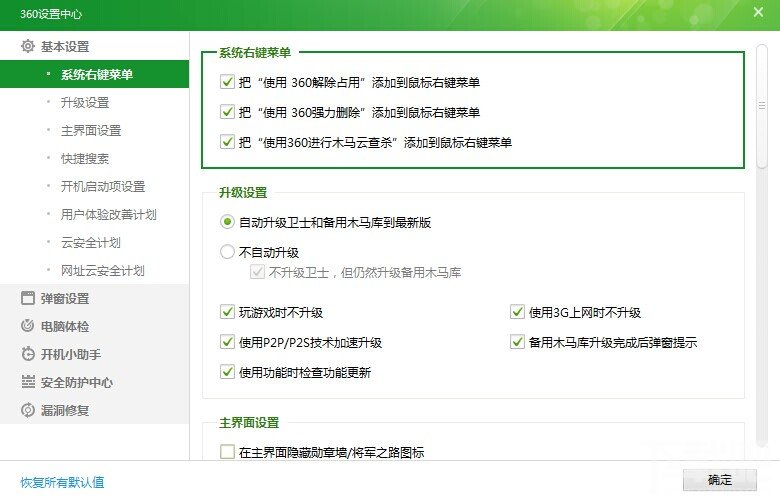Click the gear icon beside 基本设置
The image size is (780, 500).
tap(28, 46)
